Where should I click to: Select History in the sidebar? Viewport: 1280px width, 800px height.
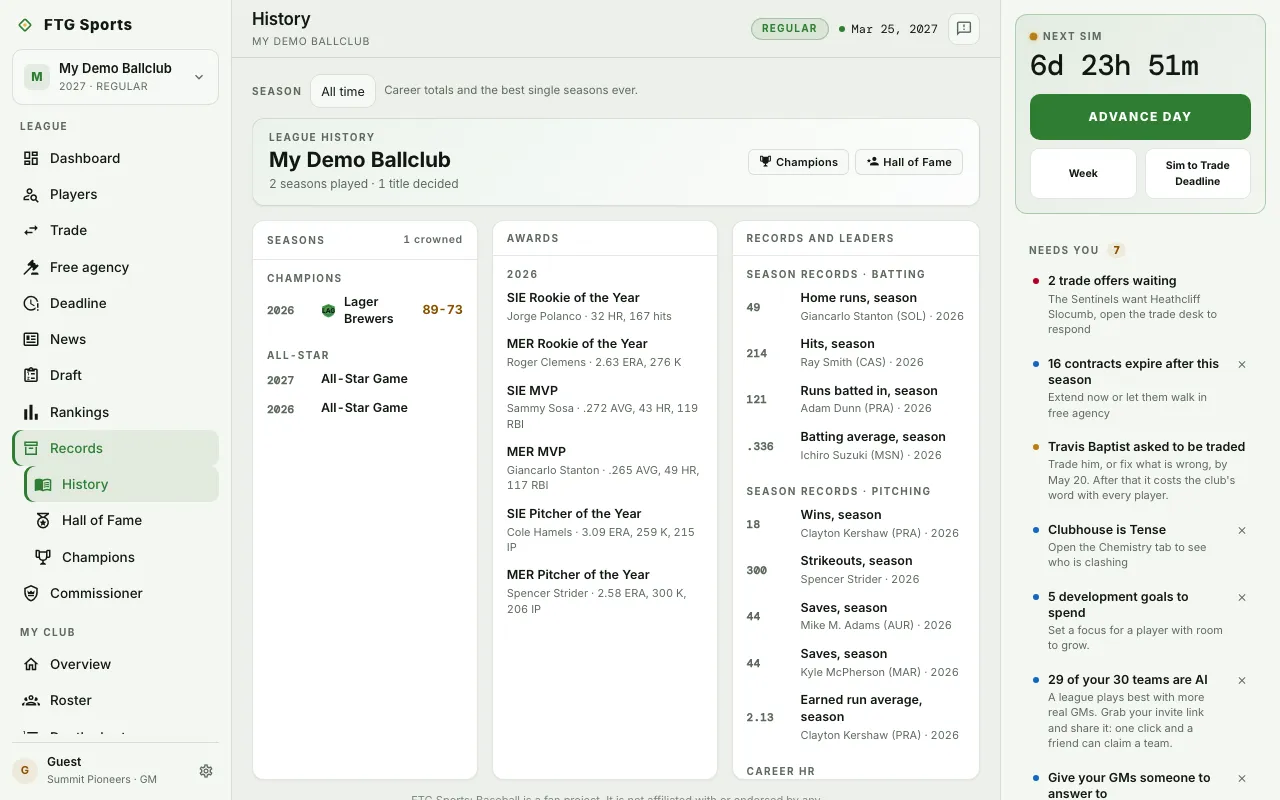coord(121,484)
